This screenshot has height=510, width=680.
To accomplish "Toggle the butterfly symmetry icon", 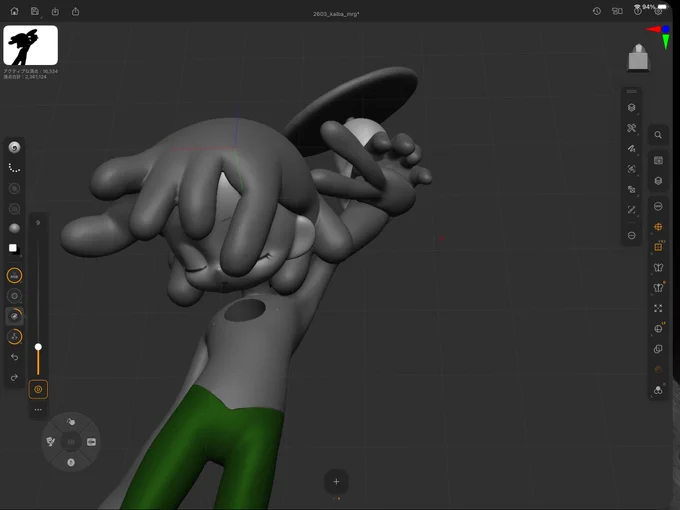I will tap(658, 268).
